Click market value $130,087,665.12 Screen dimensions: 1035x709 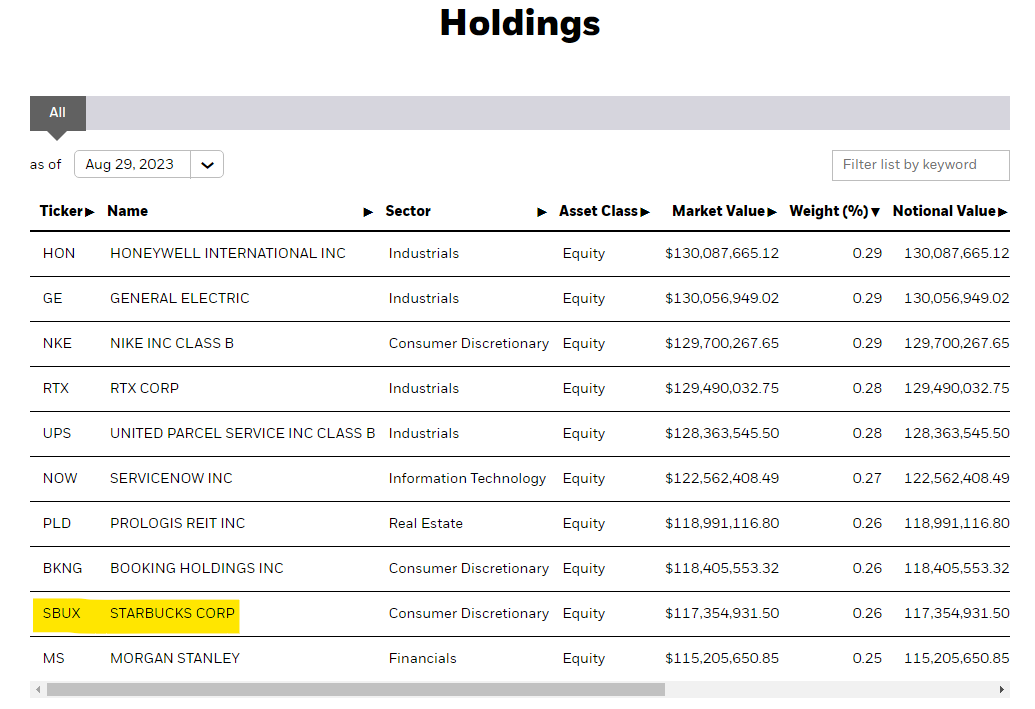click(721, 253)
